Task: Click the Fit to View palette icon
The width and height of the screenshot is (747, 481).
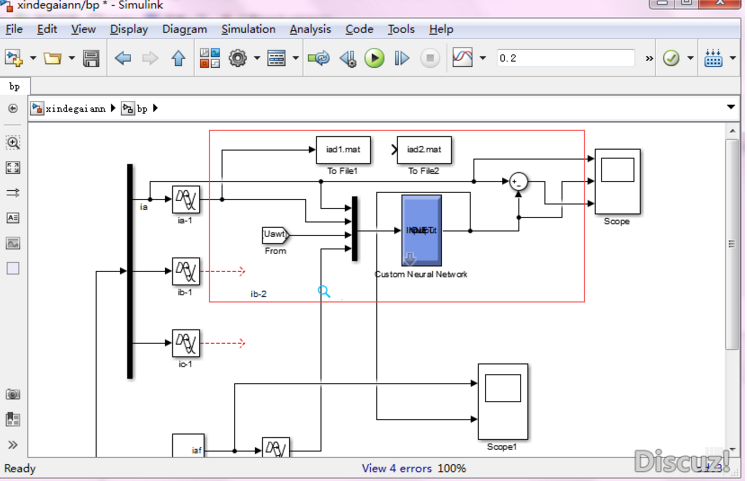Action: click(x=13, y=168)
